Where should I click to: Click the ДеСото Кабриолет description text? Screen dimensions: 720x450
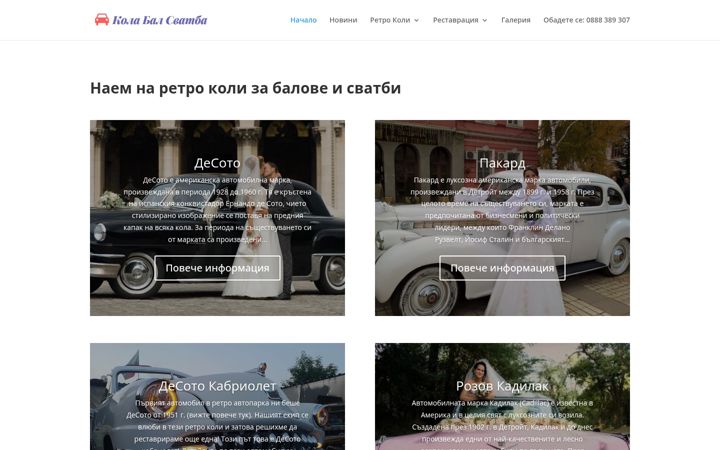coord(217,423)
